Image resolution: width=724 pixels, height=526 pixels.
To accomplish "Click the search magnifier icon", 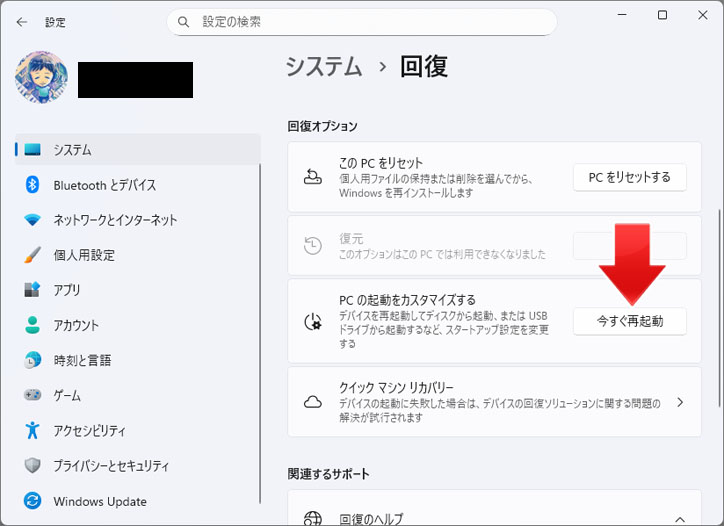I will [184, 21].
